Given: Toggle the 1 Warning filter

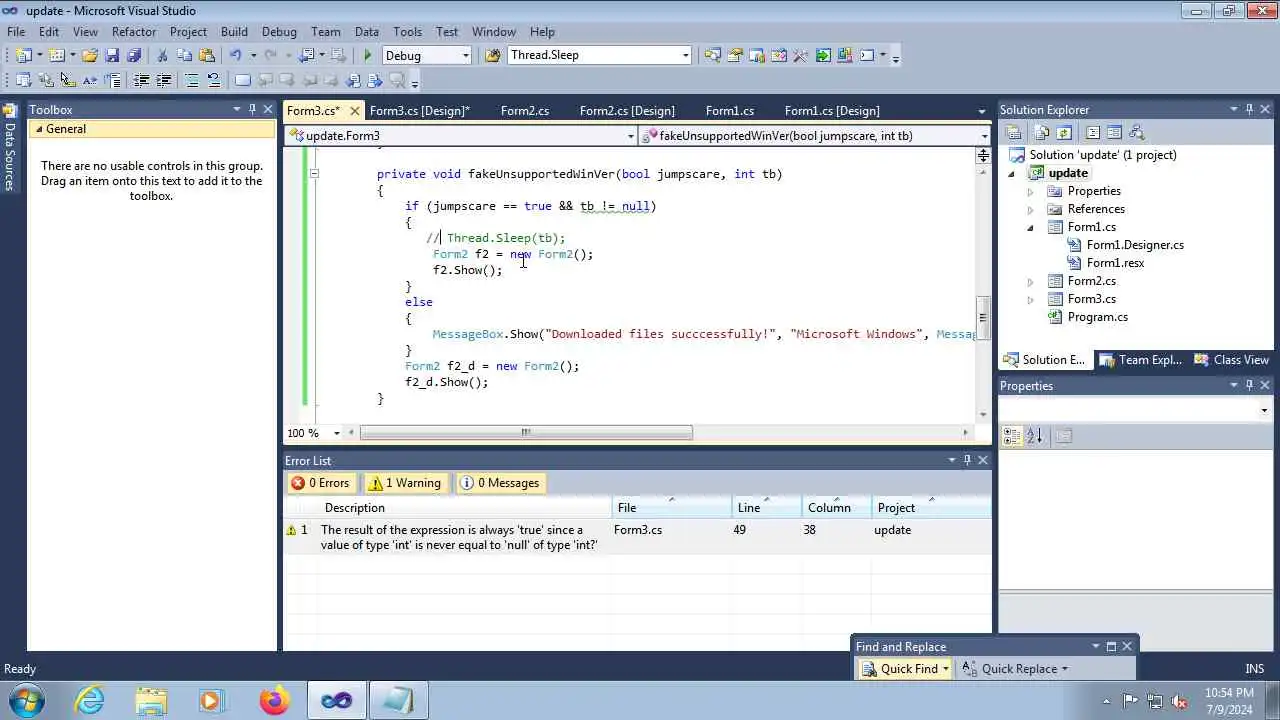Looking at the screenshot, I should point(405,483).
